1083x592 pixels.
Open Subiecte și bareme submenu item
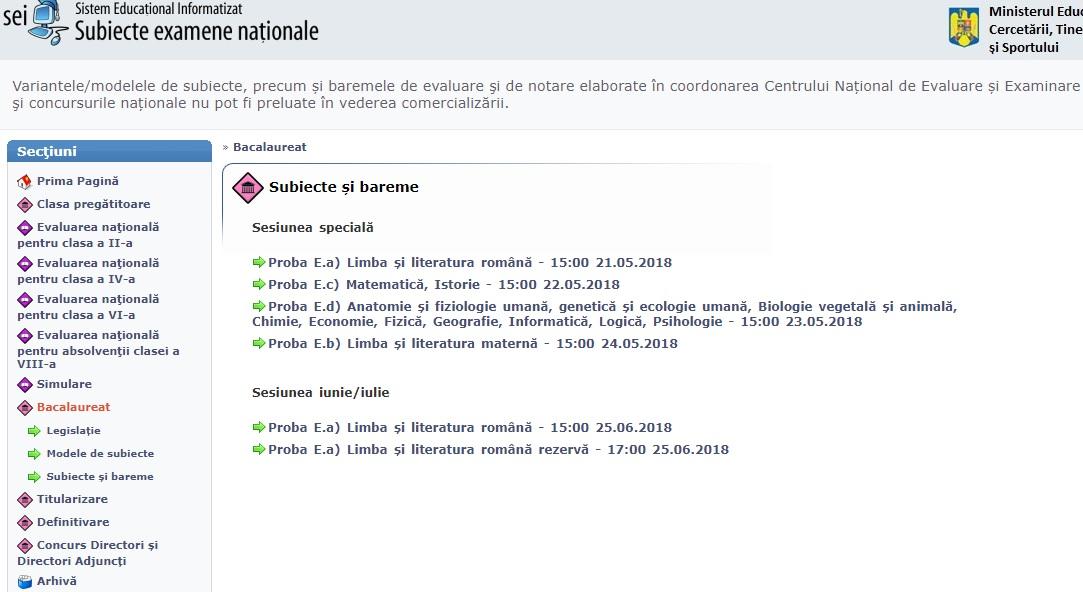click(x=100, y=477)
